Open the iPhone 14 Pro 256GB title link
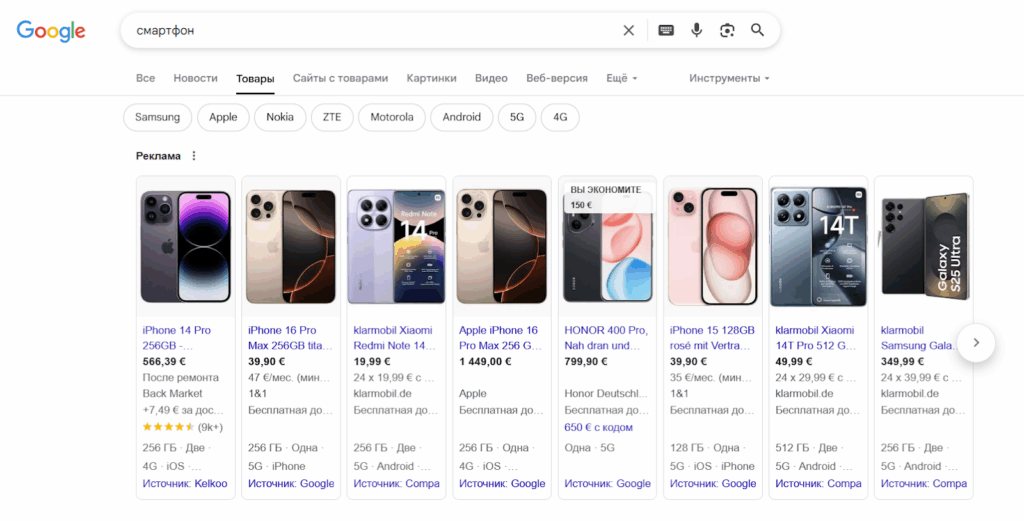The height and width of the screenshot is (521, 1024). (176, 338)
